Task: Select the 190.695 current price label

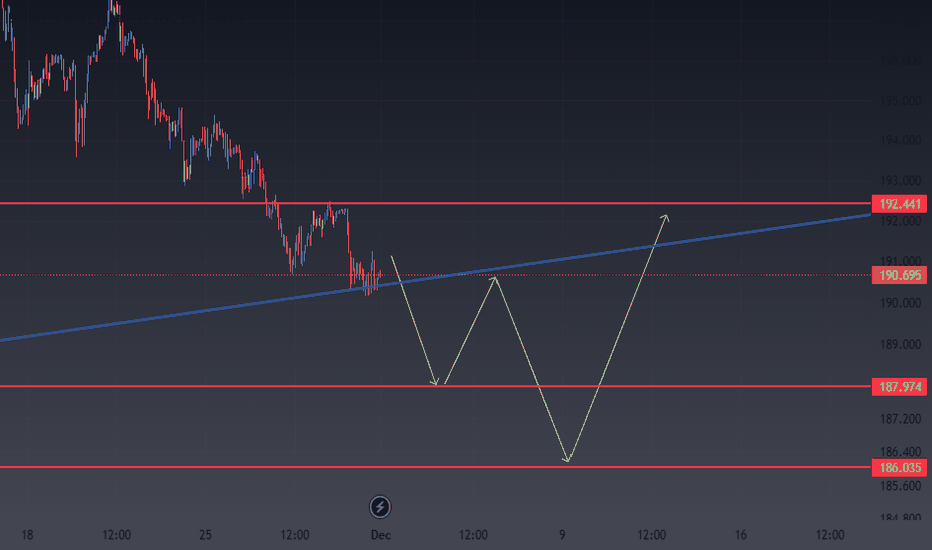Action: pos(899,275)
